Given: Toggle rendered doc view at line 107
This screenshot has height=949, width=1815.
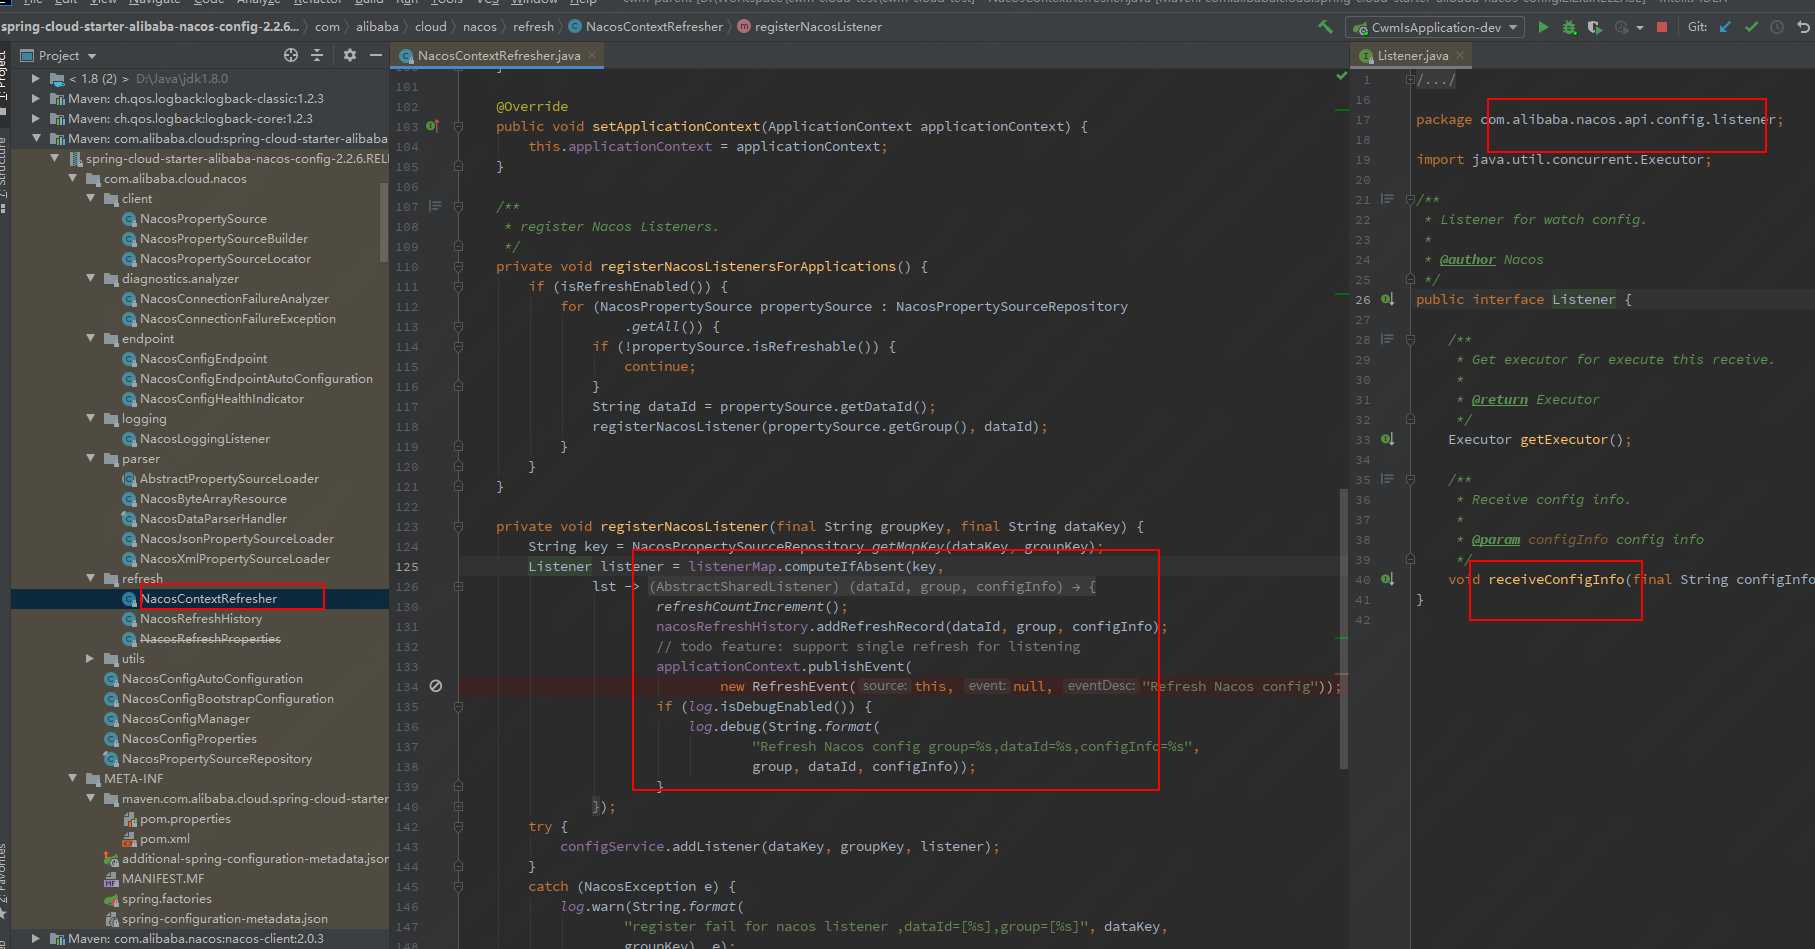Looking at the screenshot, I should [435, 207].
